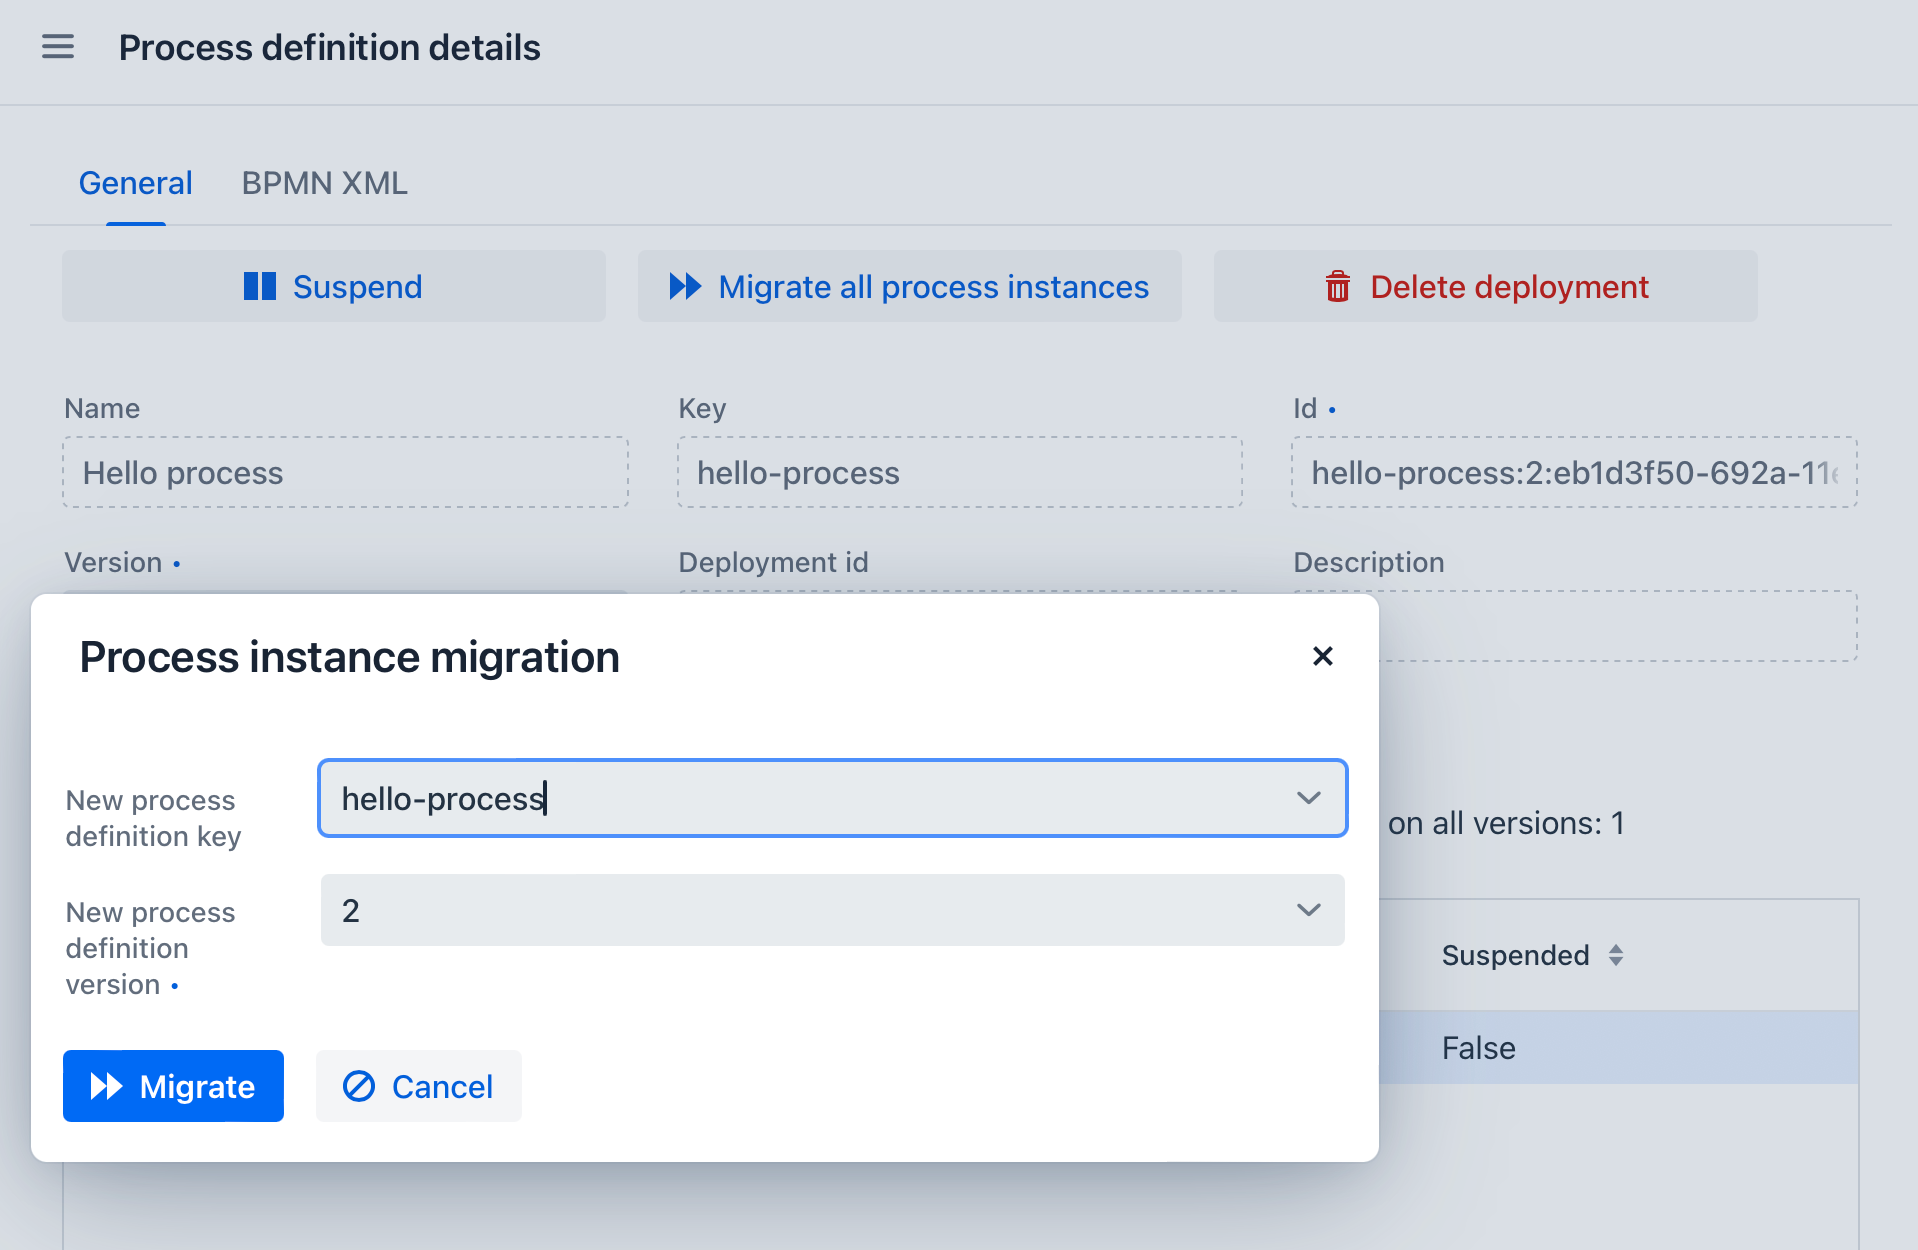Image resolution: width=1918 pixels, height=1250 pixels.
Task: Expand the new process definition key dropdown
Action: pos(1307,798)
